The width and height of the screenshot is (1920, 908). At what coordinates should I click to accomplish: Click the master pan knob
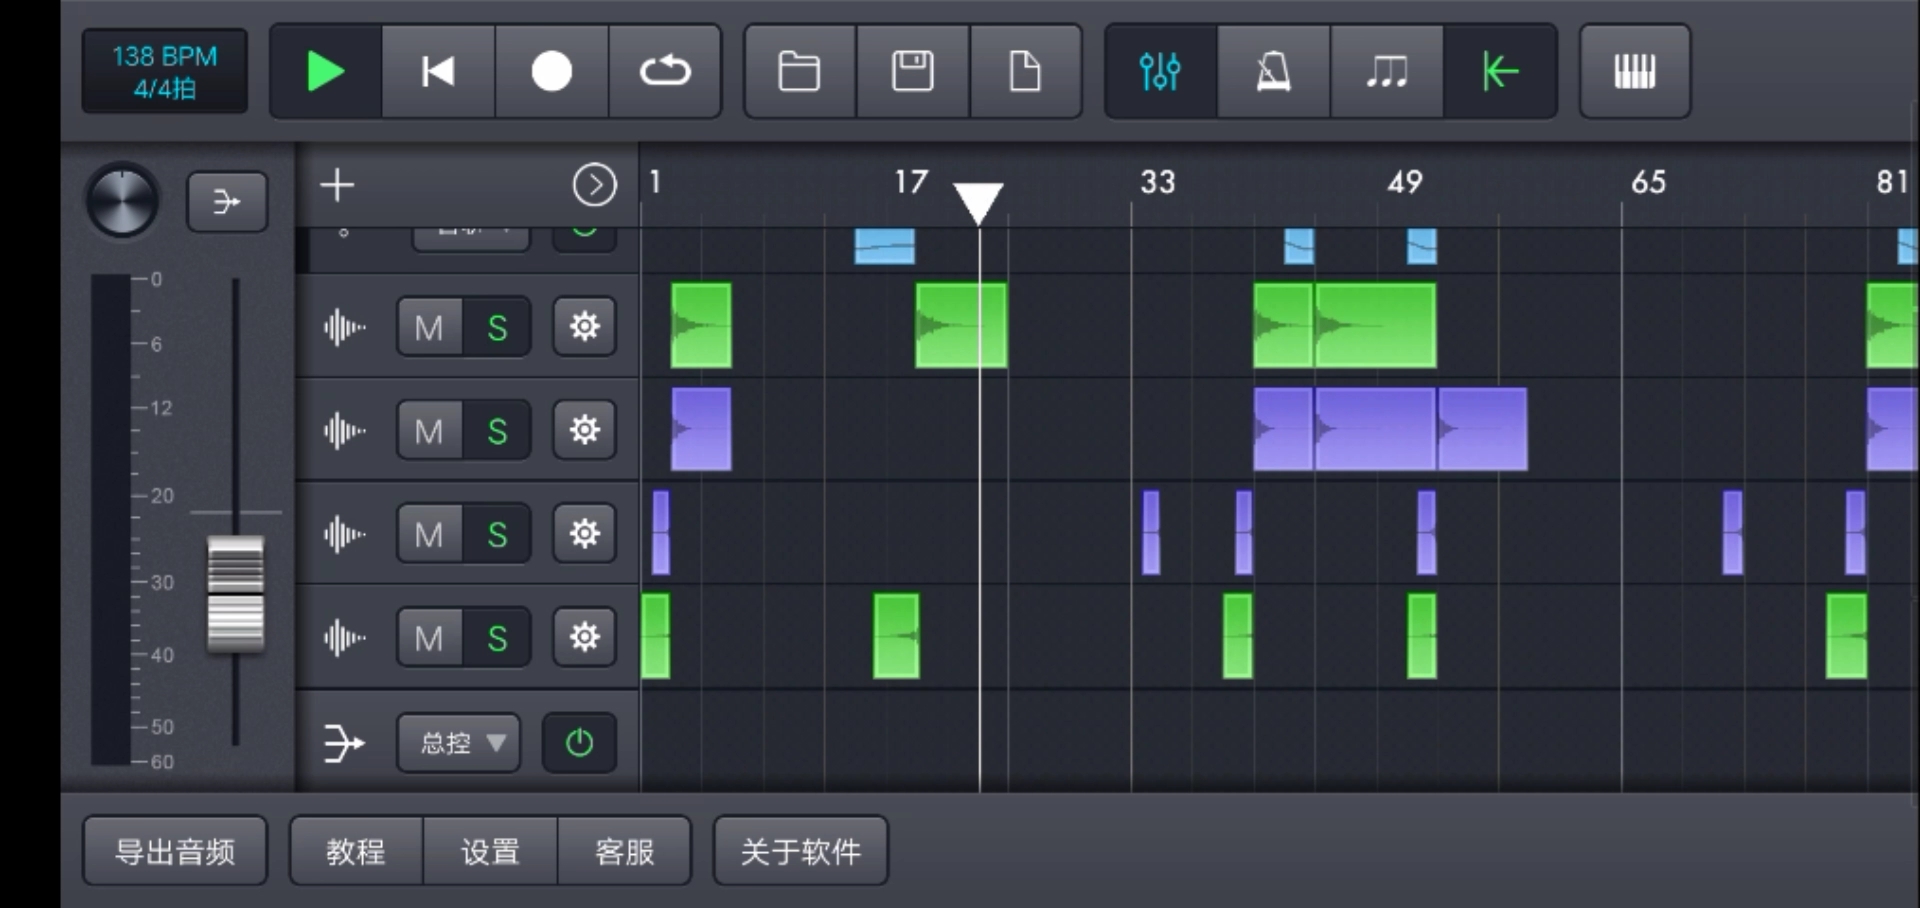[x=122, y=200]
